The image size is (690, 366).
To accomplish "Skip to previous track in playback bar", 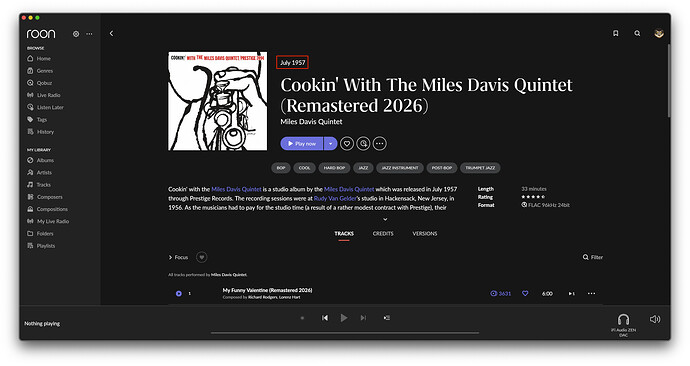I will pos(325,318).
